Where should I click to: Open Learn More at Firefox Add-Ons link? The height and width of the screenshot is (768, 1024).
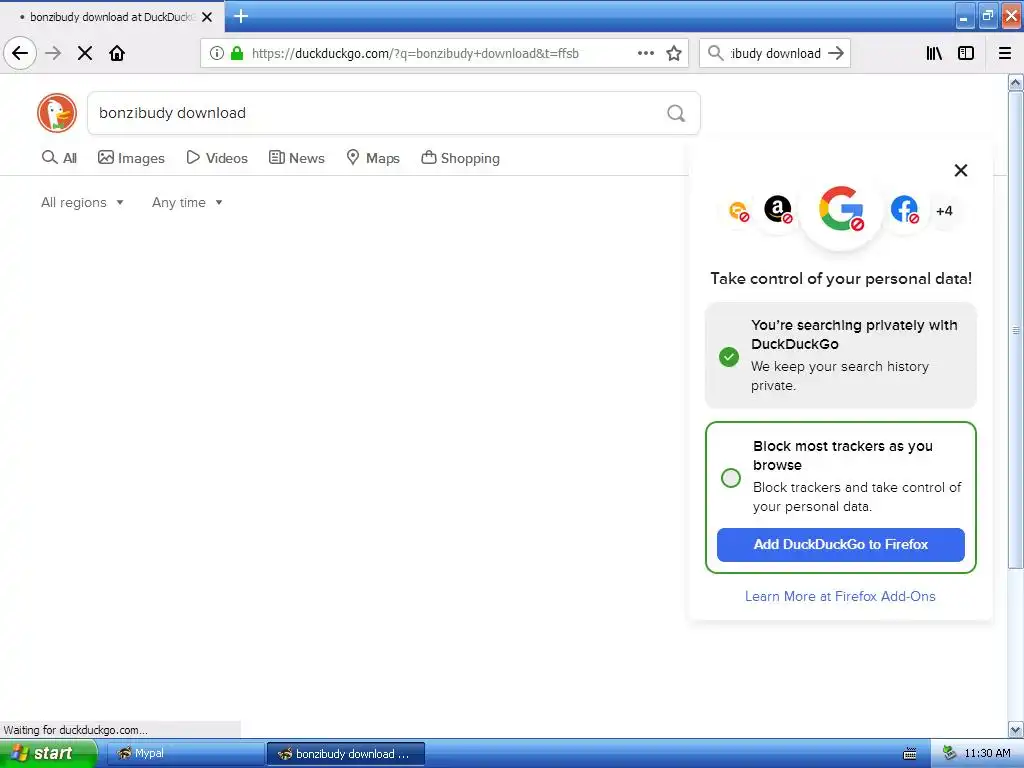pos(840,596)
